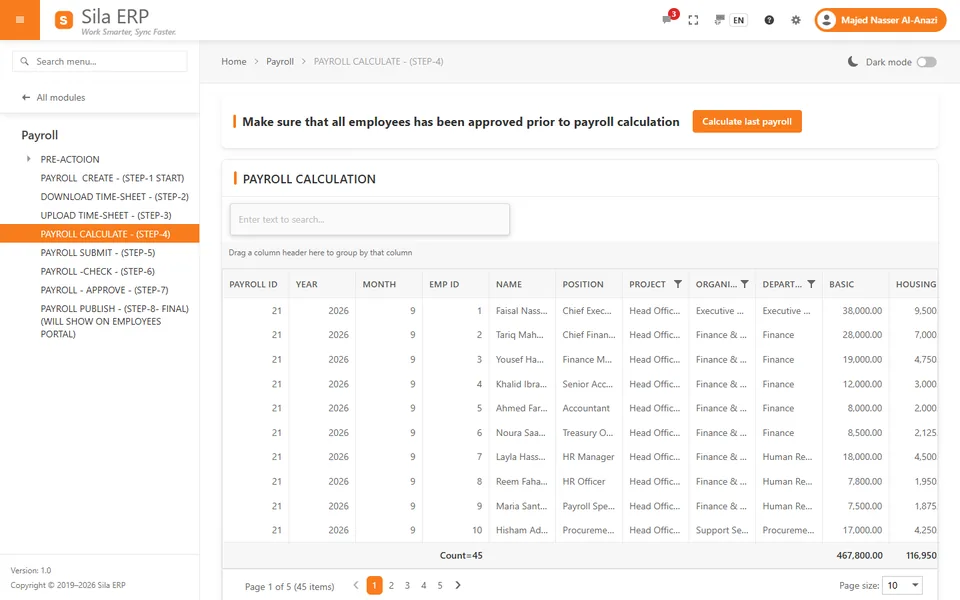Open the DEPART... column filter icon
The image size is (960, 600).
(x=811, y=284)
